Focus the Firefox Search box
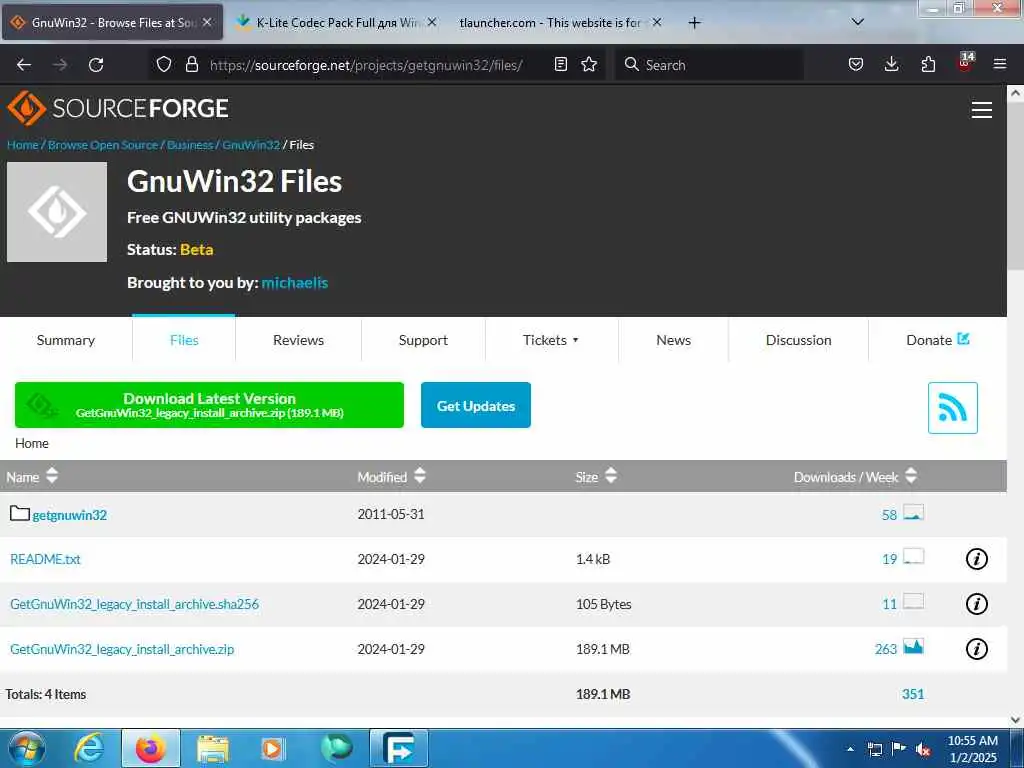Image resolution: width=1024 pixels, height=768 pixels. [x=709, y=65]
